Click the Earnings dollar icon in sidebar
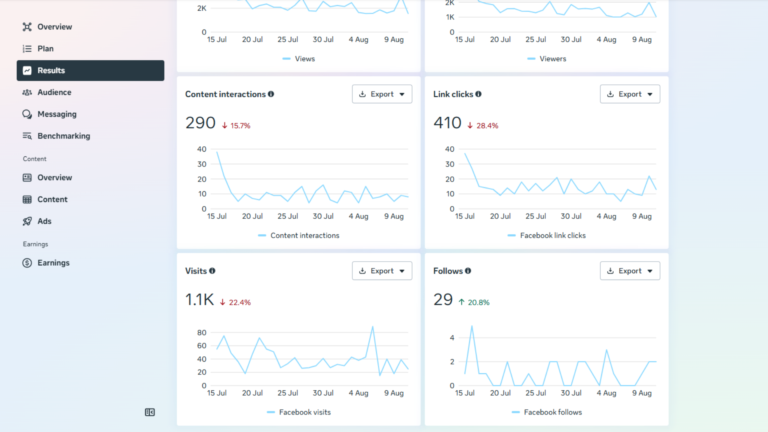Image resolution: width=768 pixels, height=432 pixels. (x=27, y=263)
